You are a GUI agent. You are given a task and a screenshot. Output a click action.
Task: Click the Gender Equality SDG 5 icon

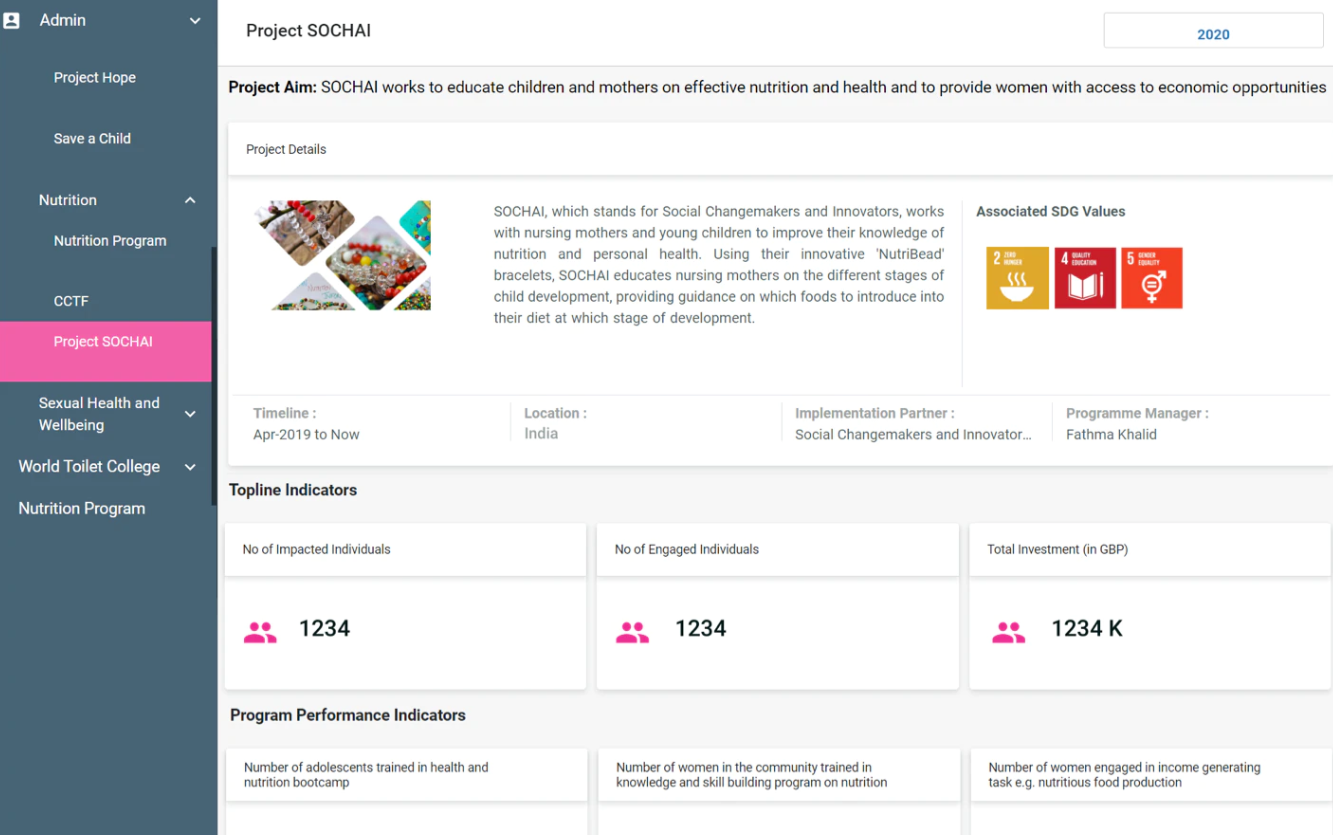pos(1152,278)
